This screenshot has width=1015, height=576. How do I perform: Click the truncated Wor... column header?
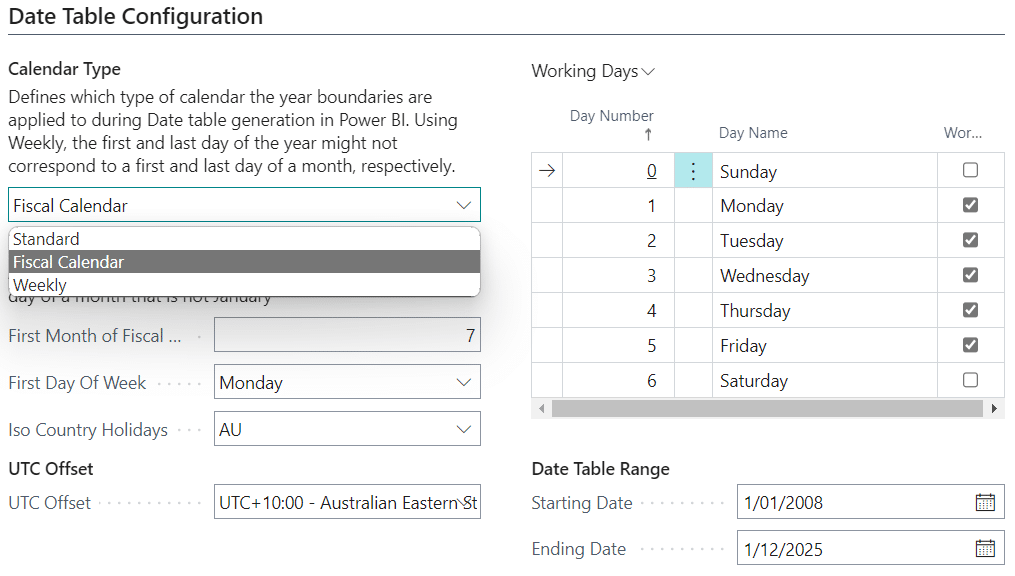click(x=963, y=133)
